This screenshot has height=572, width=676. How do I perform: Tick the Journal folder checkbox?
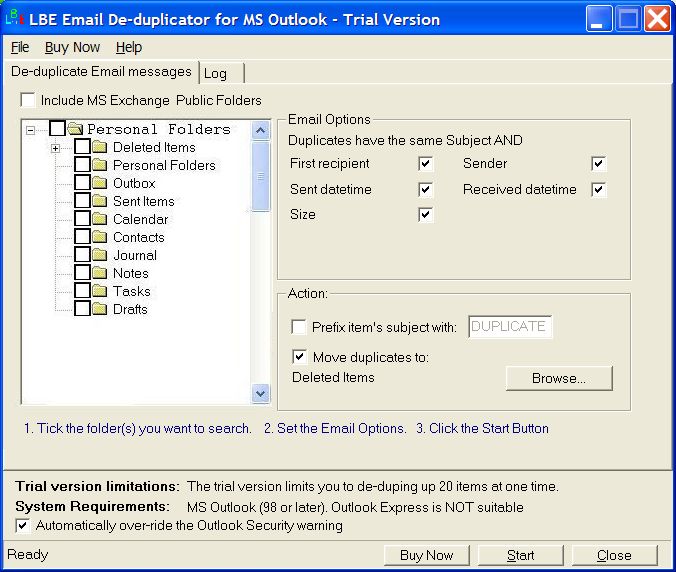[x=82, y=254]
